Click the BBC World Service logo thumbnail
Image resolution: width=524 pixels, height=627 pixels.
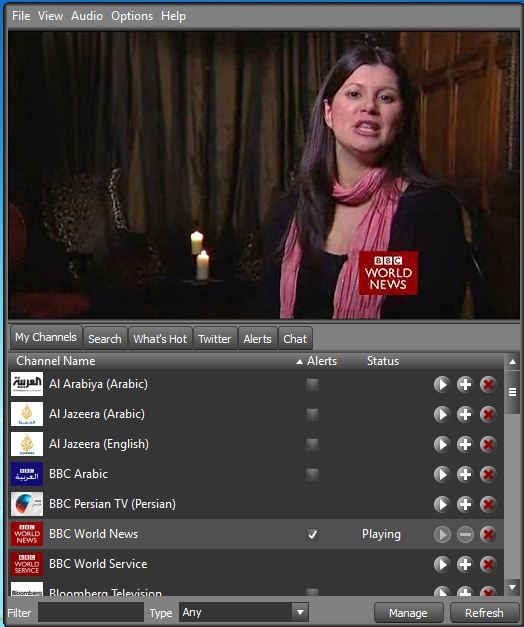tap(27, 564)
